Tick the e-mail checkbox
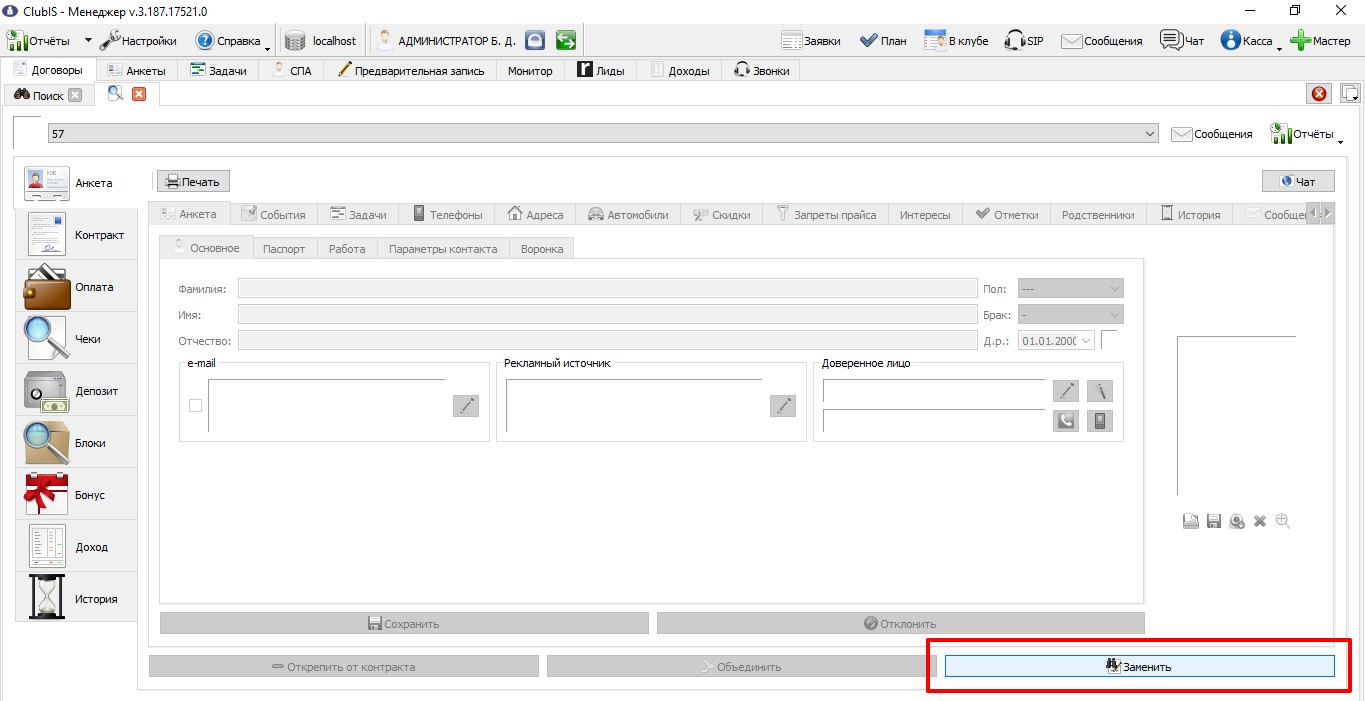1365x701 pixels. 195,405
